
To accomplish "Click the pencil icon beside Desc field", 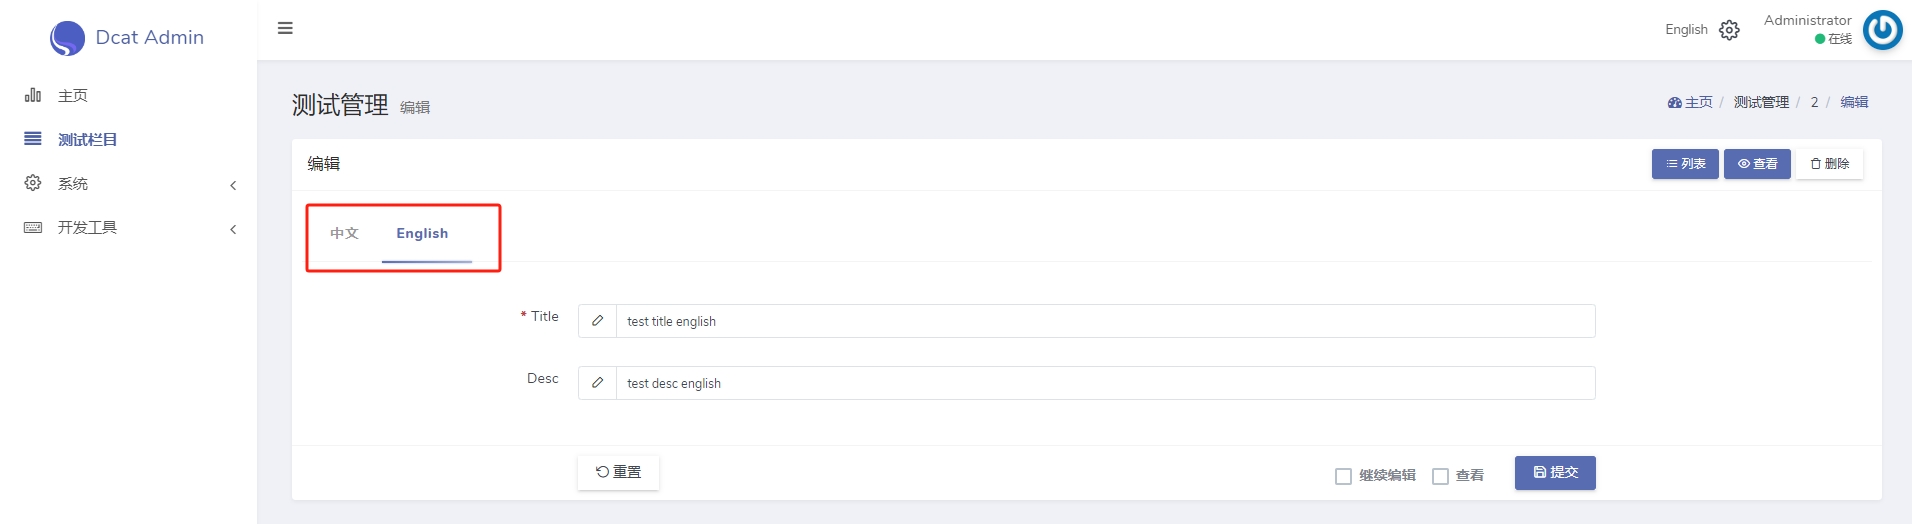I will 597,383.
